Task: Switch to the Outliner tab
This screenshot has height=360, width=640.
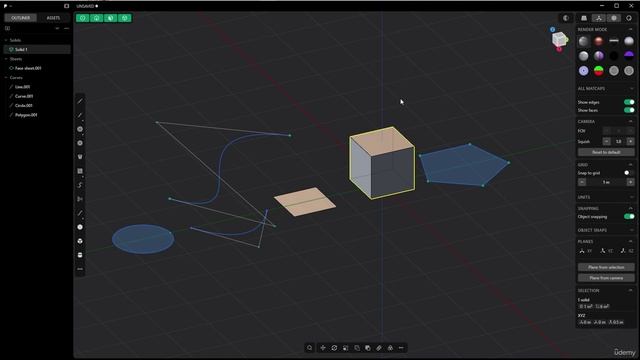Action: (x=20, y=18)
